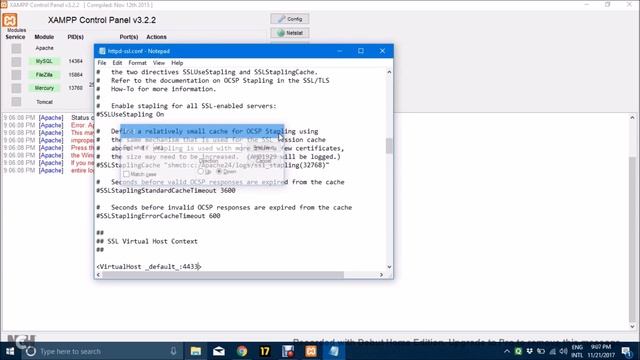This screenshot has width=640, height=360.
Task: Open Notepad's View menu
Action: tap(159, 63)
